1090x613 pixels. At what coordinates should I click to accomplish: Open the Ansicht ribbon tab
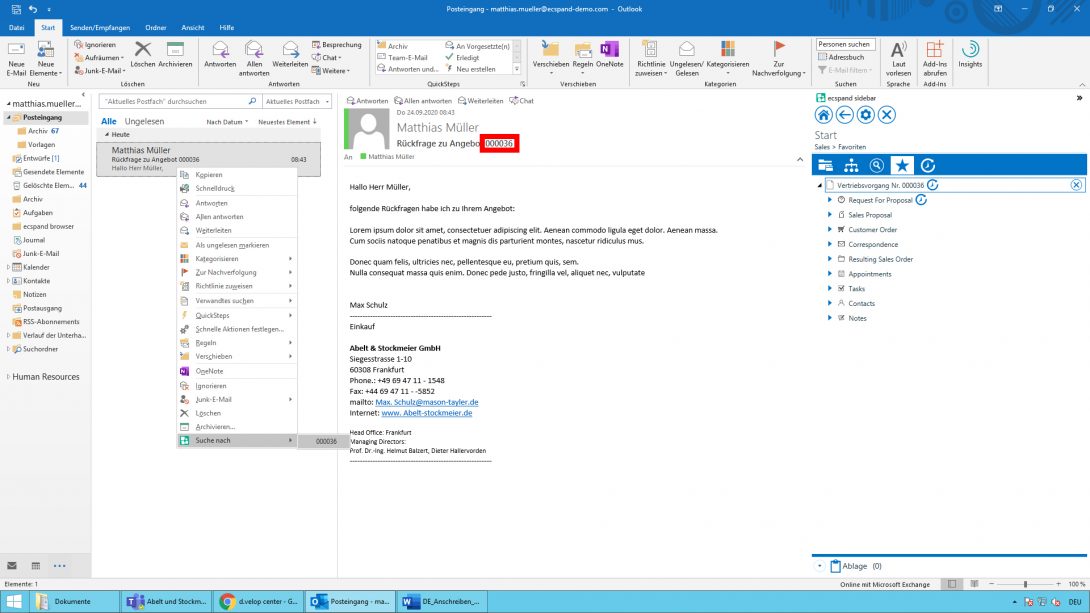(x=193, y=28)
